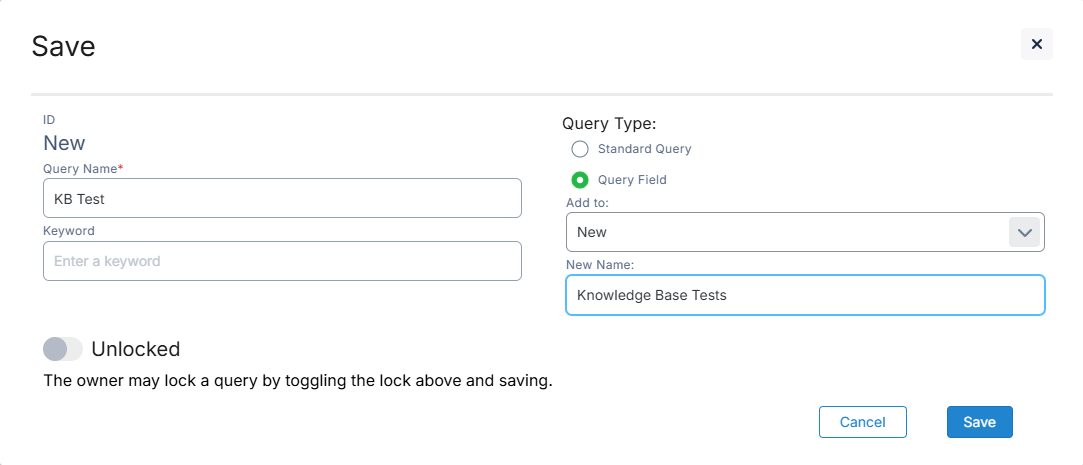Click the Query Field option label text
1083x465 pixels.
(x=632, y=180)
